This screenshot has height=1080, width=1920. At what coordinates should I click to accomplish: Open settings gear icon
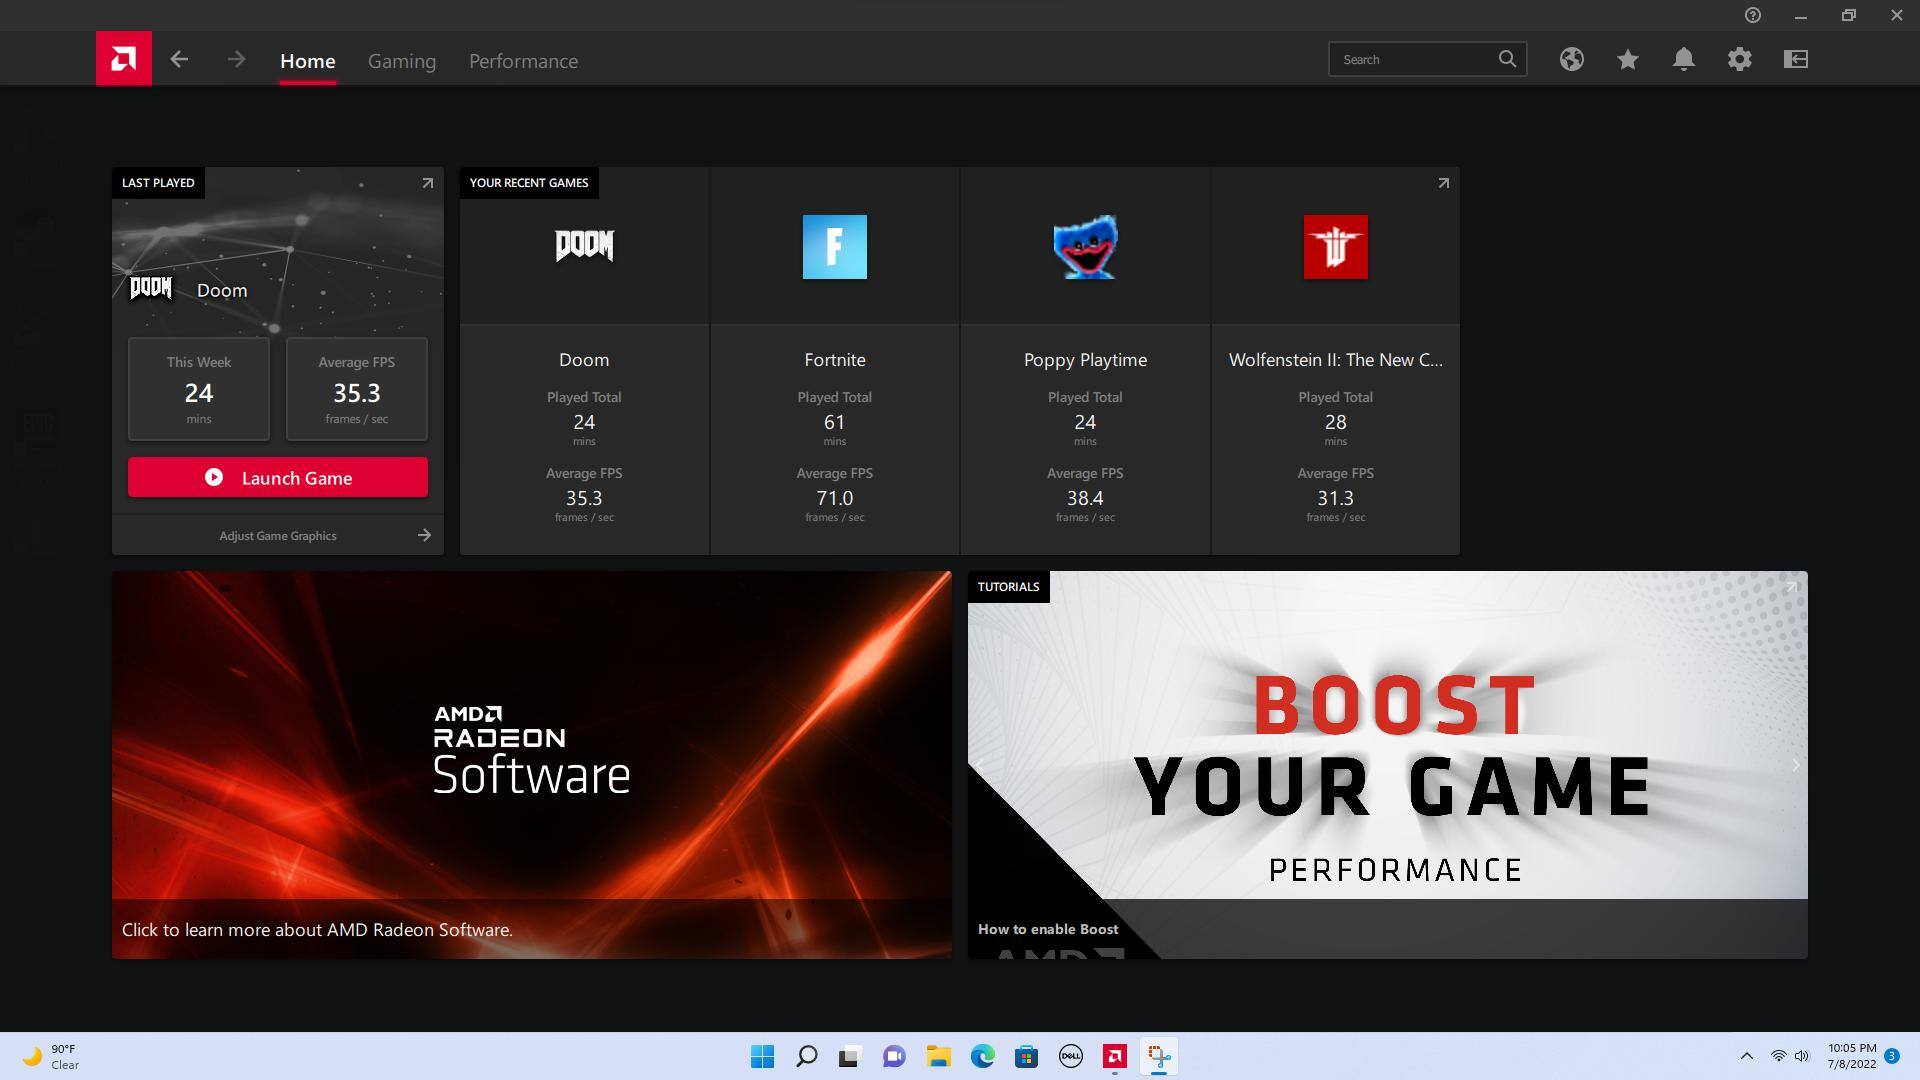point(1739,60)
